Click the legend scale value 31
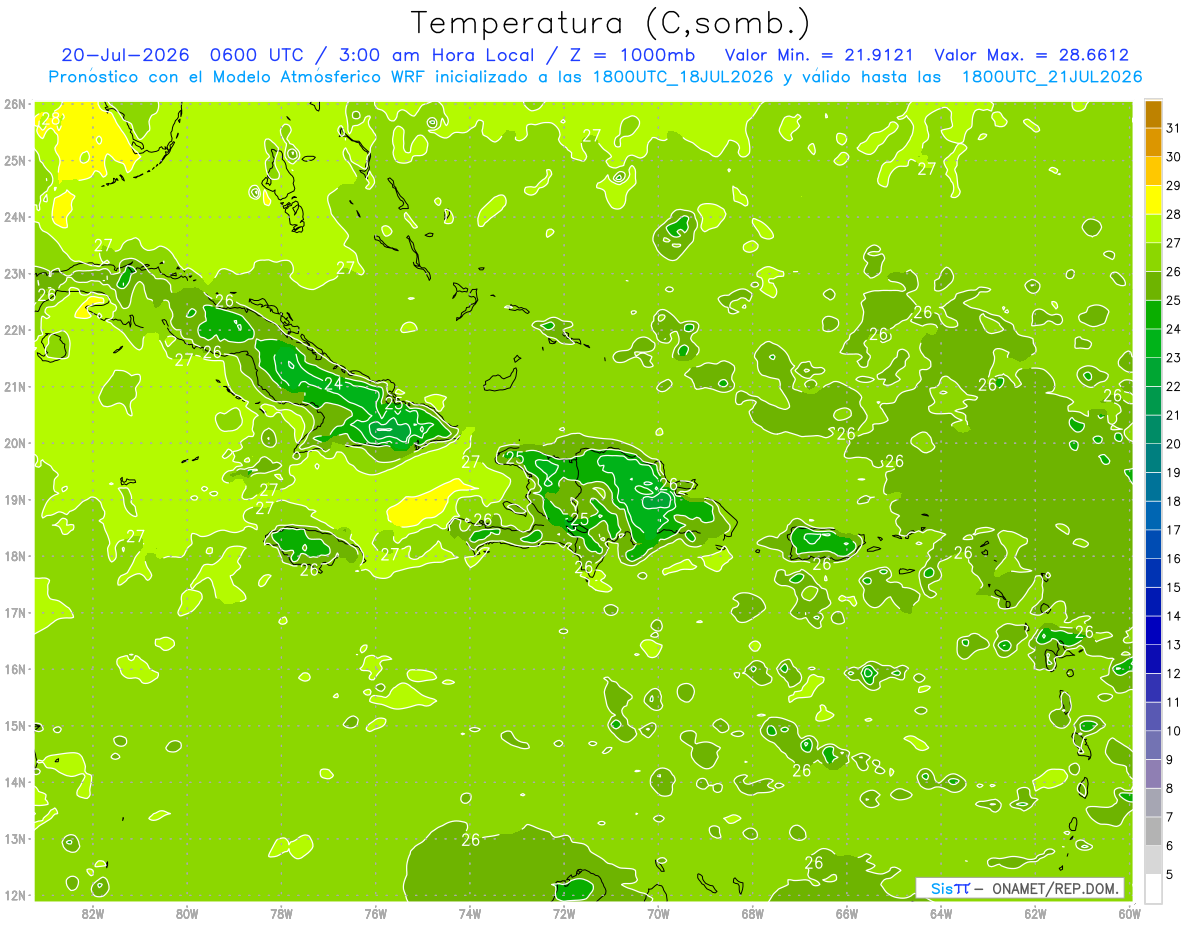 click(1174, 128)
